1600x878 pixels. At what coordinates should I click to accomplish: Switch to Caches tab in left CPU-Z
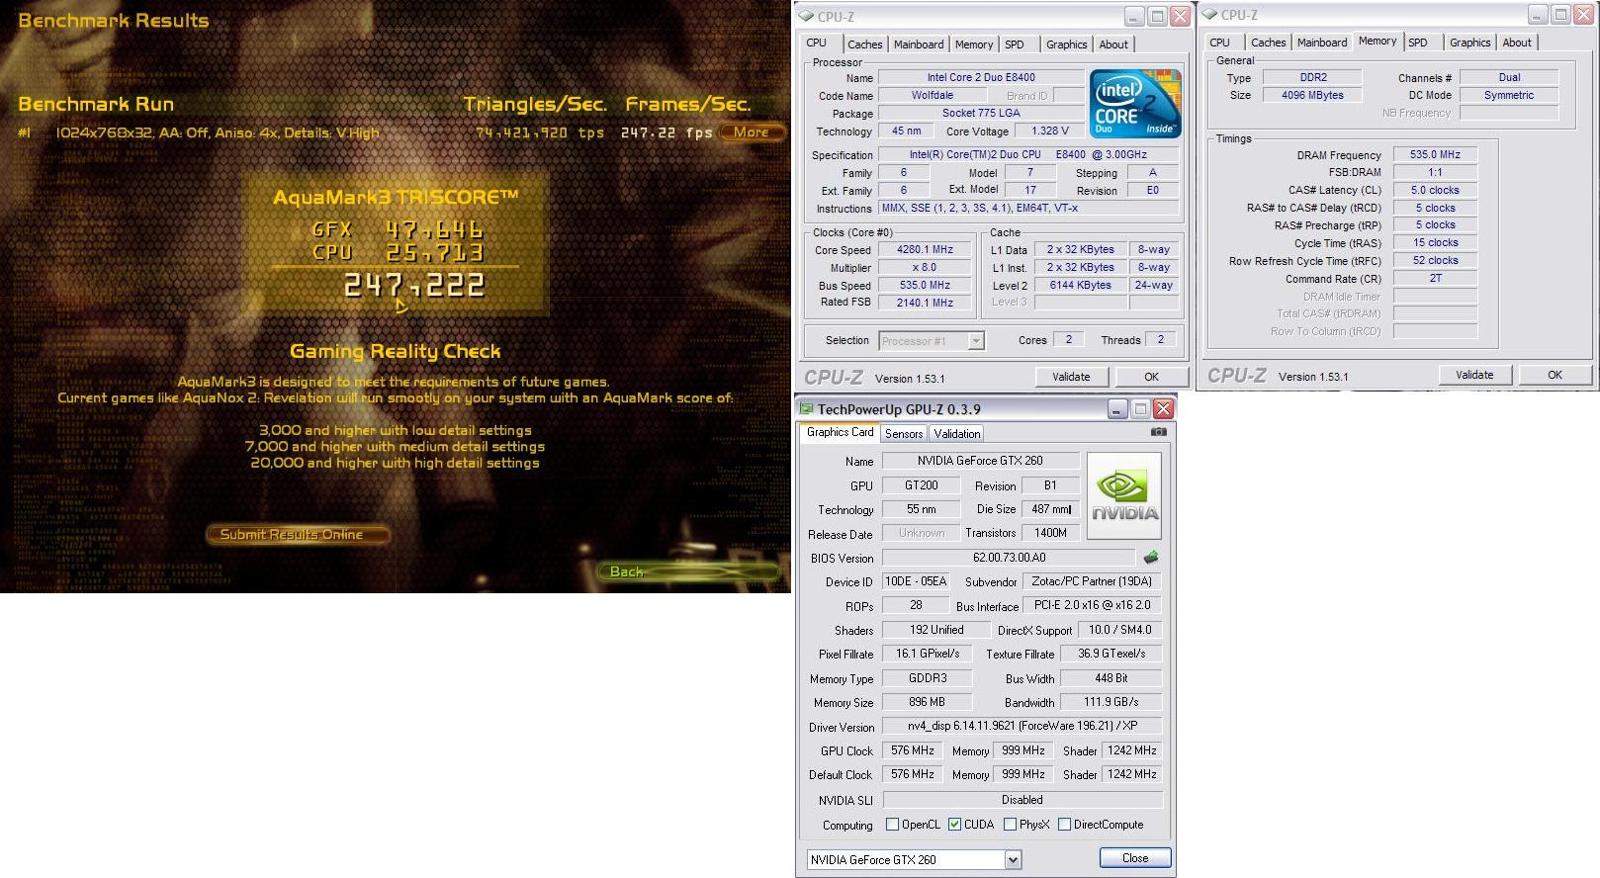pos(865,44)
